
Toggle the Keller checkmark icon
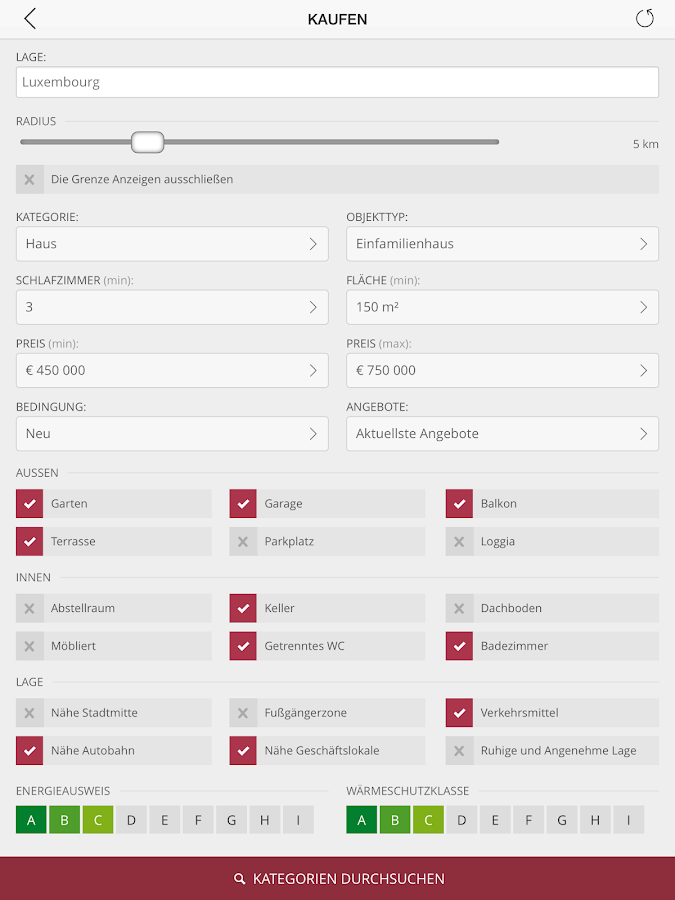click(243, 608)
